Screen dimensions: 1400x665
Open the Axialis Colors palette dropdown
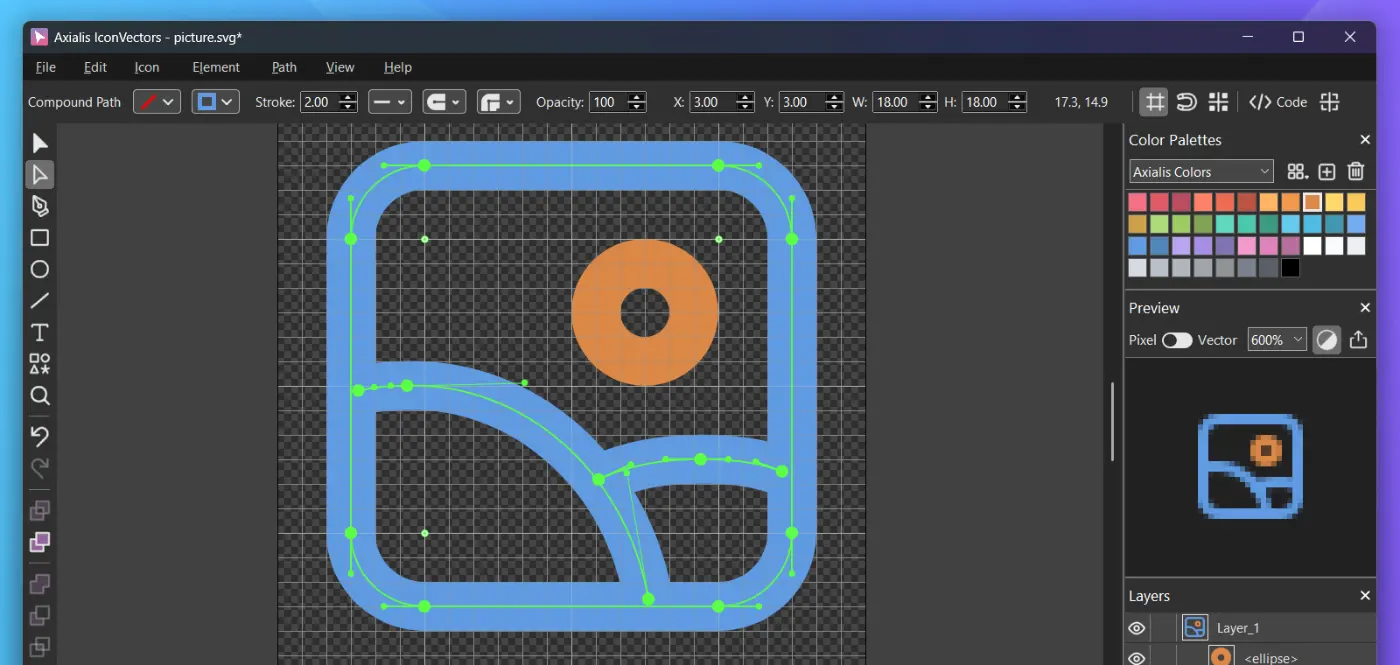(x=1201, y=172)
